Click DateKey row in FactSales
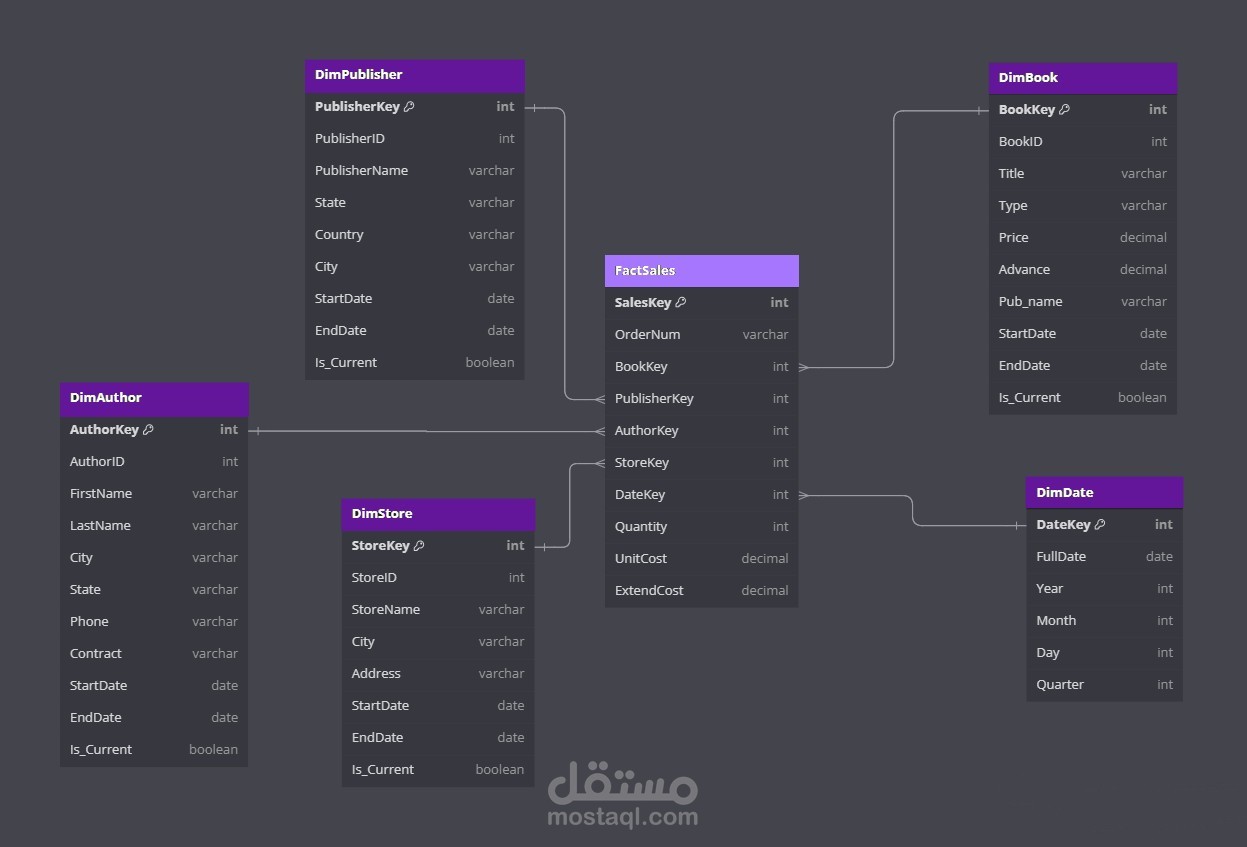The height and width of the screenshot is (847, 1247). point(702,495)
